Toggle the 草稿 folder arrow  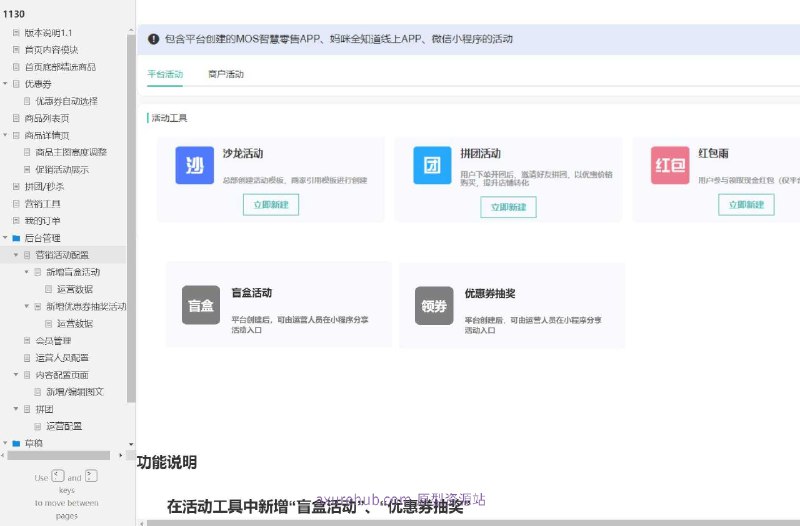tap(5, 443)
